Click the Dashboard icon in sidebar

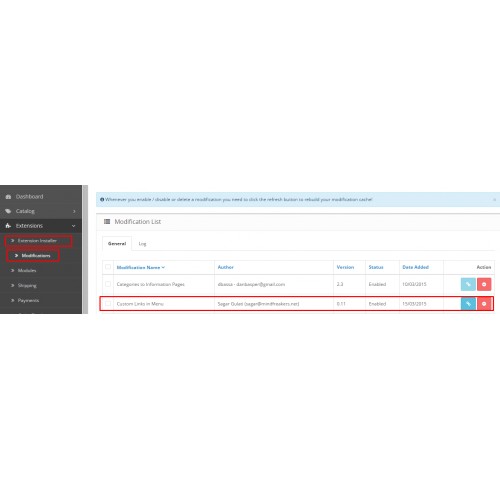(8, 197)
